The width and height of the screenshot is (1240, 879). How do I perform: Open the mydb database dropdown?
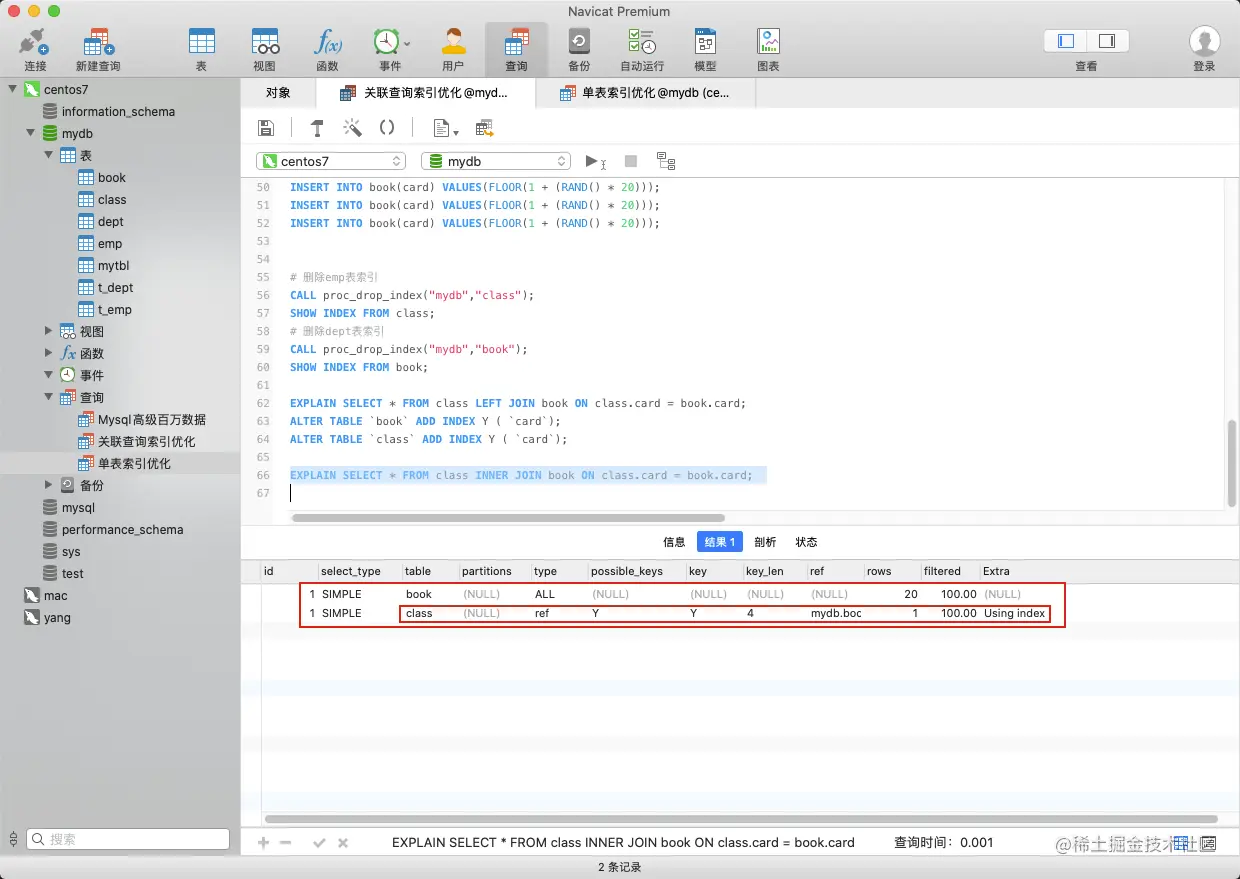(x=496, y=161)
